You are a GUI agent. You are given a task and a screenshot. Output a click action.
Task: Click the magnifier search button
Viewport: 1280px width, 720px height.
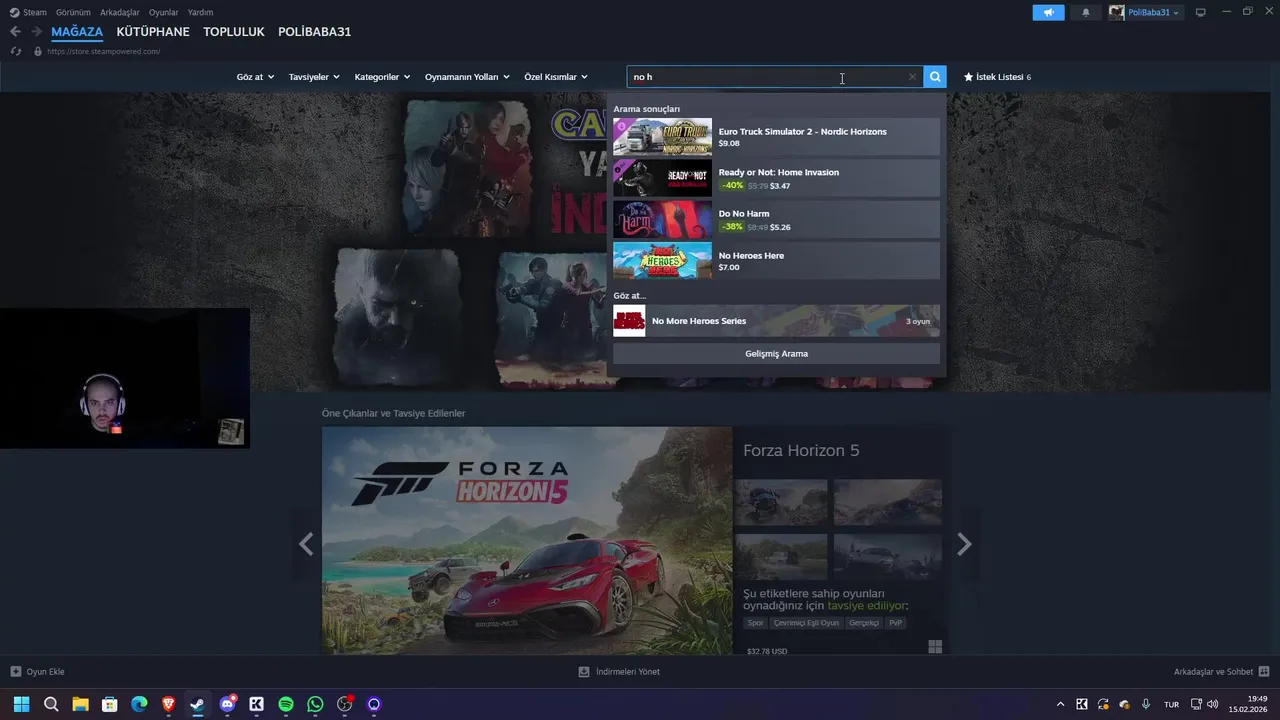click(935, 77)
